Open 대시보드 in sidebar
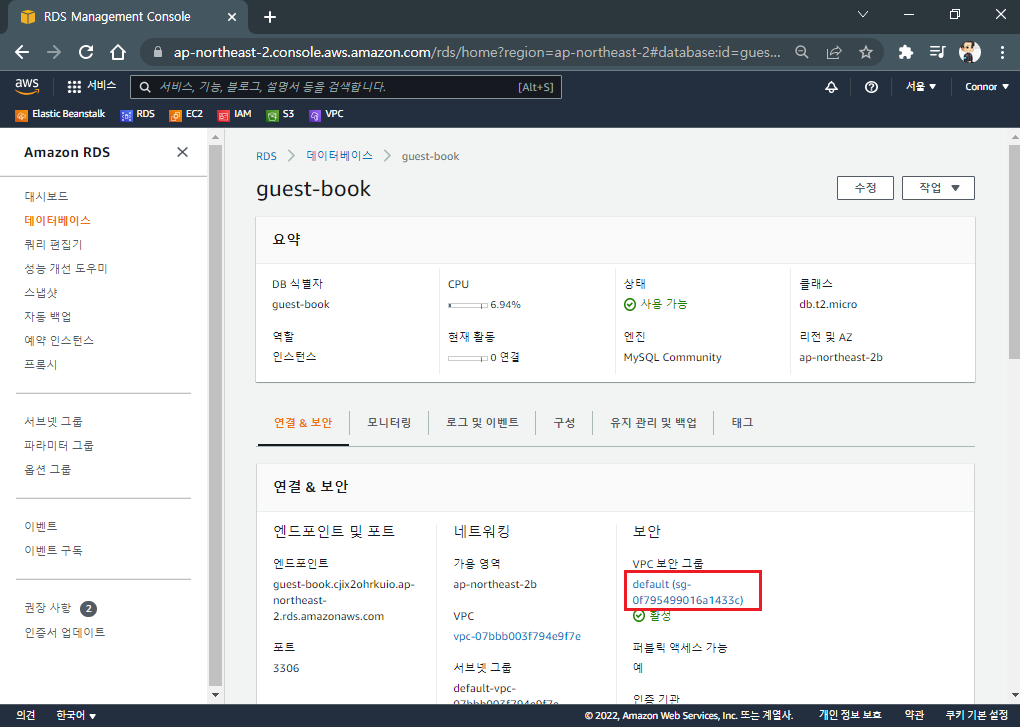1020x727 pixels. 46,196
